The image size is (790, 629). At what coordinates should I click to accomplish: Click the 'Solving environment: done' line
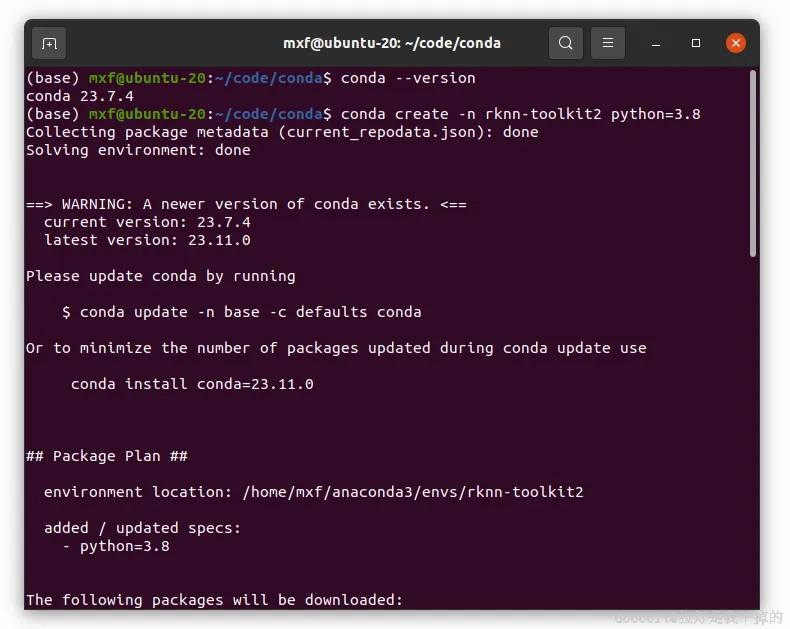(x=138, y=150)
